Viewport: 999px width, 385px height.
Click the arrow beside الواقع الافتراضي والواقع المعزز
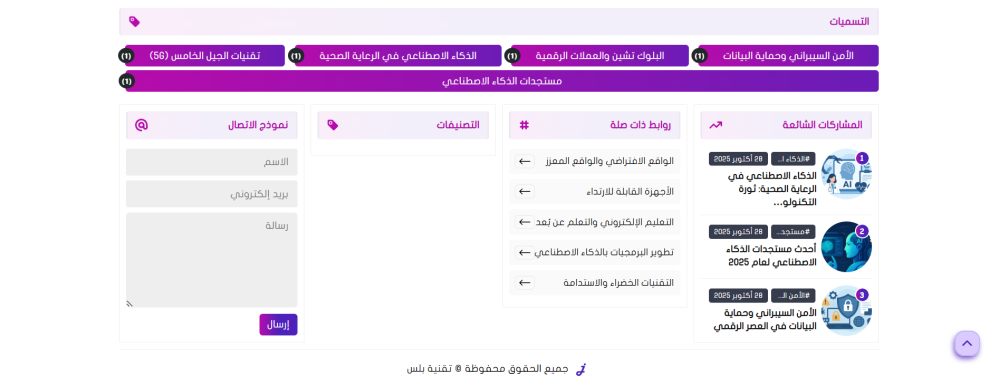point(525,161)
